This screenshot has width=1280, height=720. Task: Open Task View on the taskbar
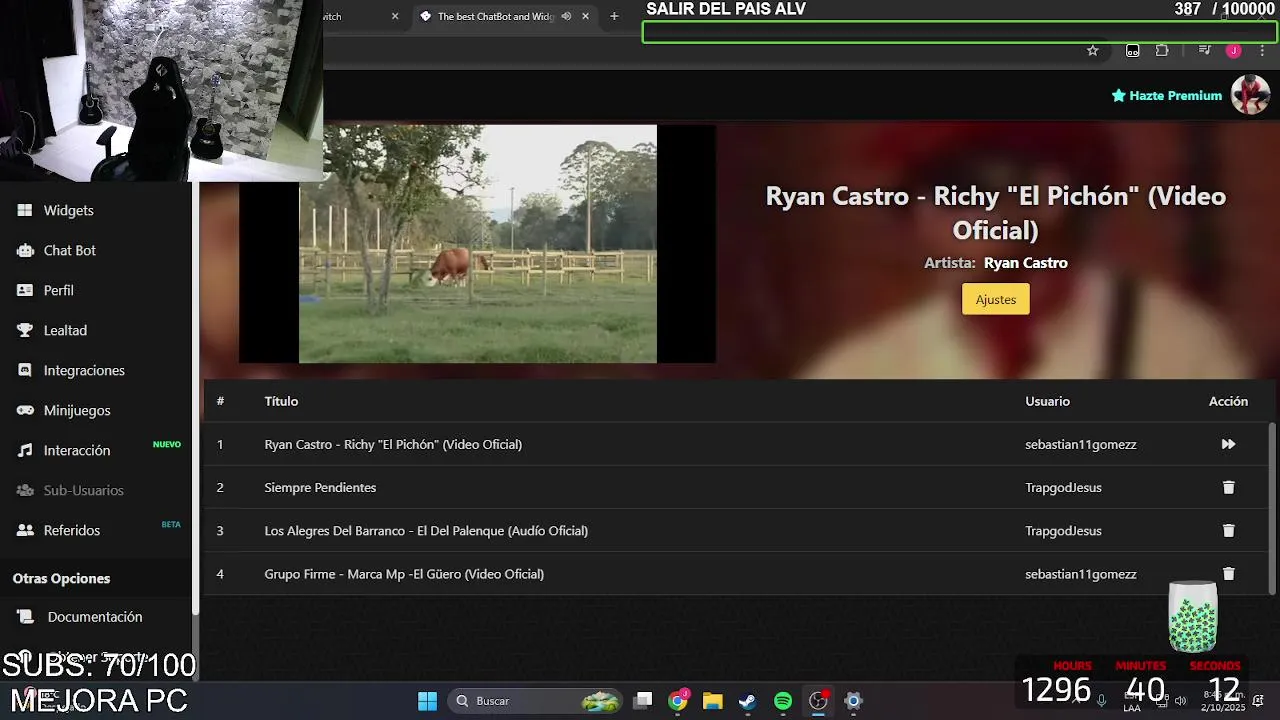pyautogui.click(x=644, y=701)
